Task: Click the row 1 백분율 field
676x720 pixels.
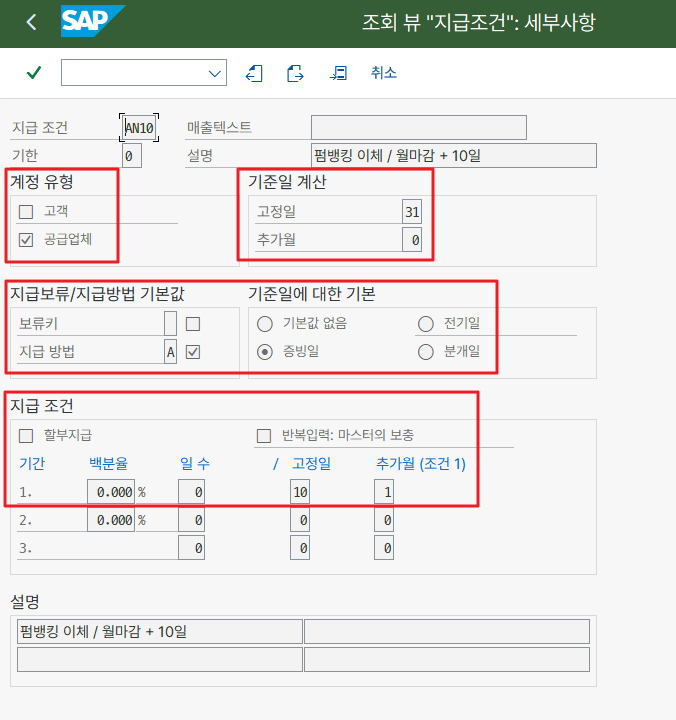Action: click(111, 492)
